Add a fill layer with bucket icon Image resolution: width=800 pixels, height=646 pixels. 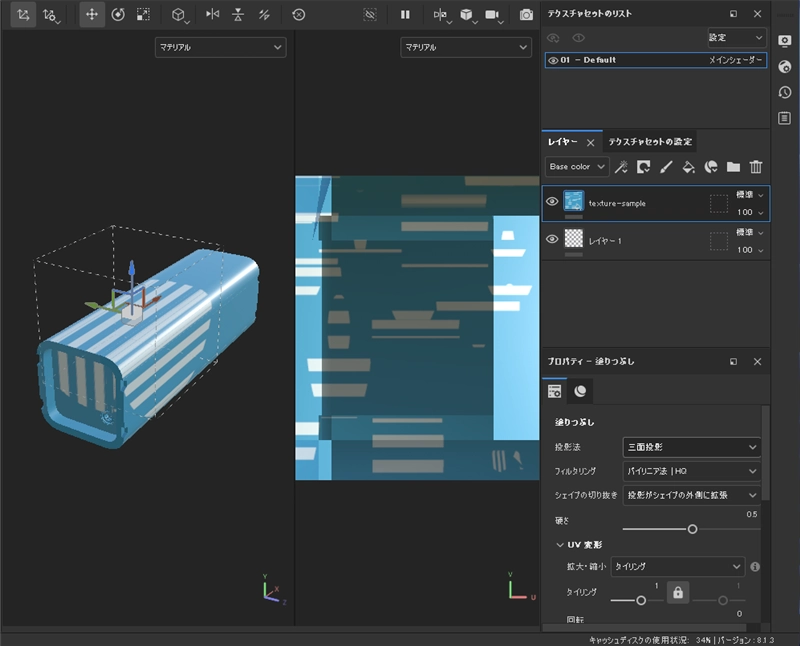[688, 167]
